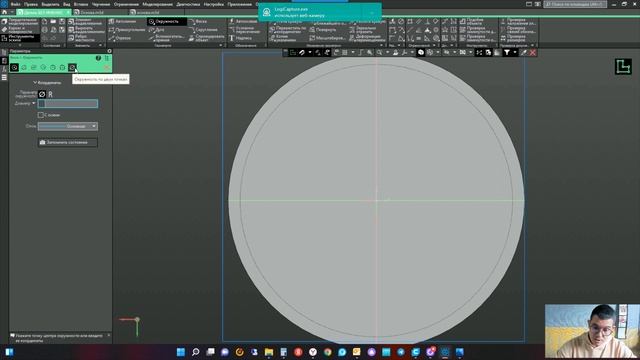Screen dimensions: 640x360
Task: Toggle the 'С осями' checkbox
Action: click(40, 115)
